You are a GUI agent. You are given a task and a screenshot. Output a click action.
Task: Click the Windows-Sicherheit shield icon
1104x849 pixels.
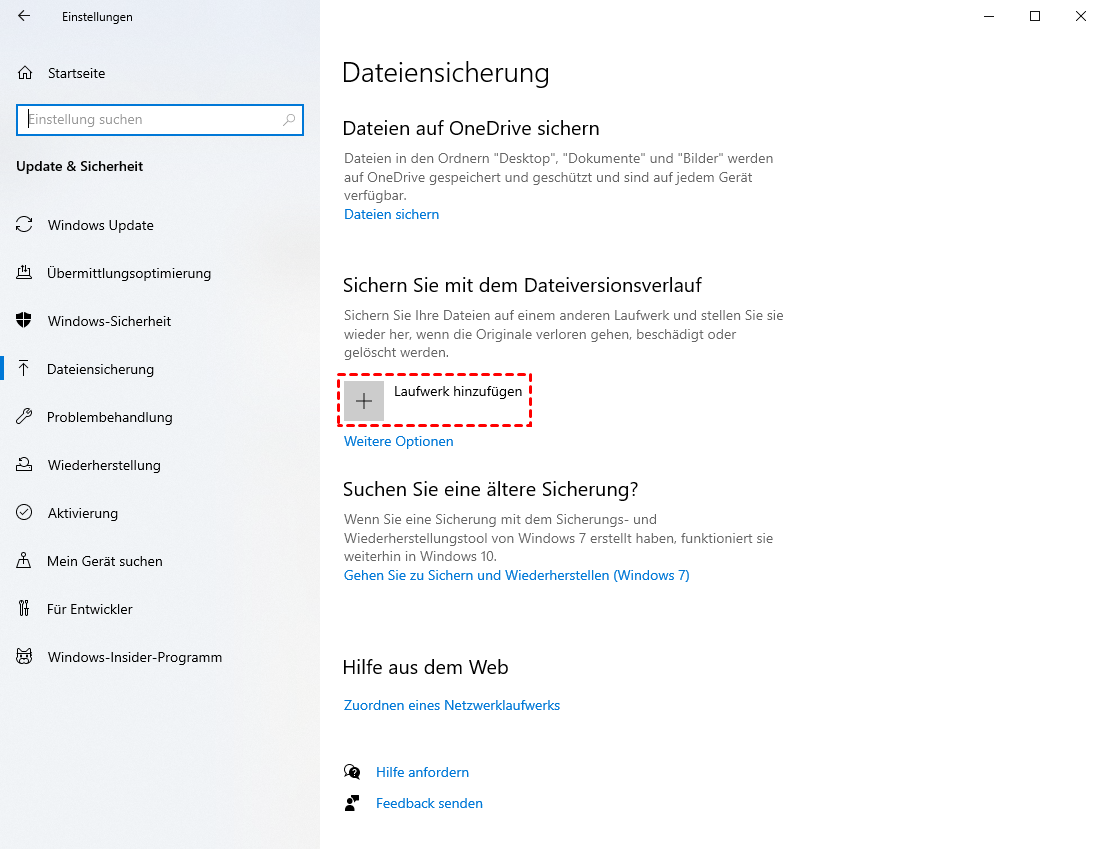click(x=25, y=321)
